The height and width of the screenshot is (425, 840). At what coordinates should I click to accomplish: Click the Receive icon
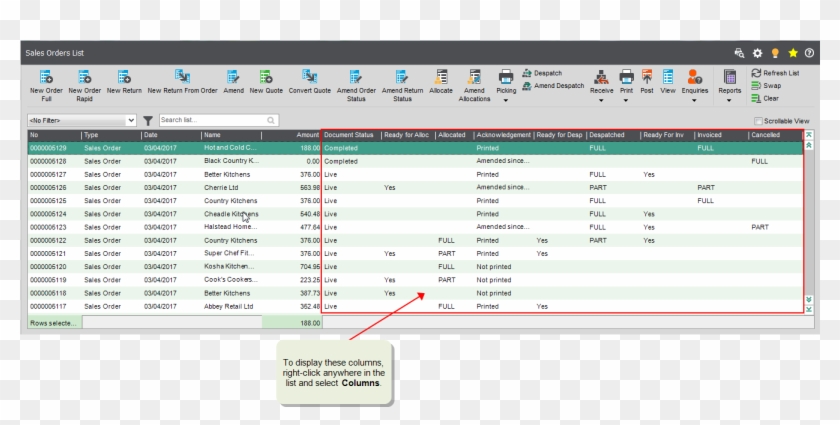tap(601, 77)
